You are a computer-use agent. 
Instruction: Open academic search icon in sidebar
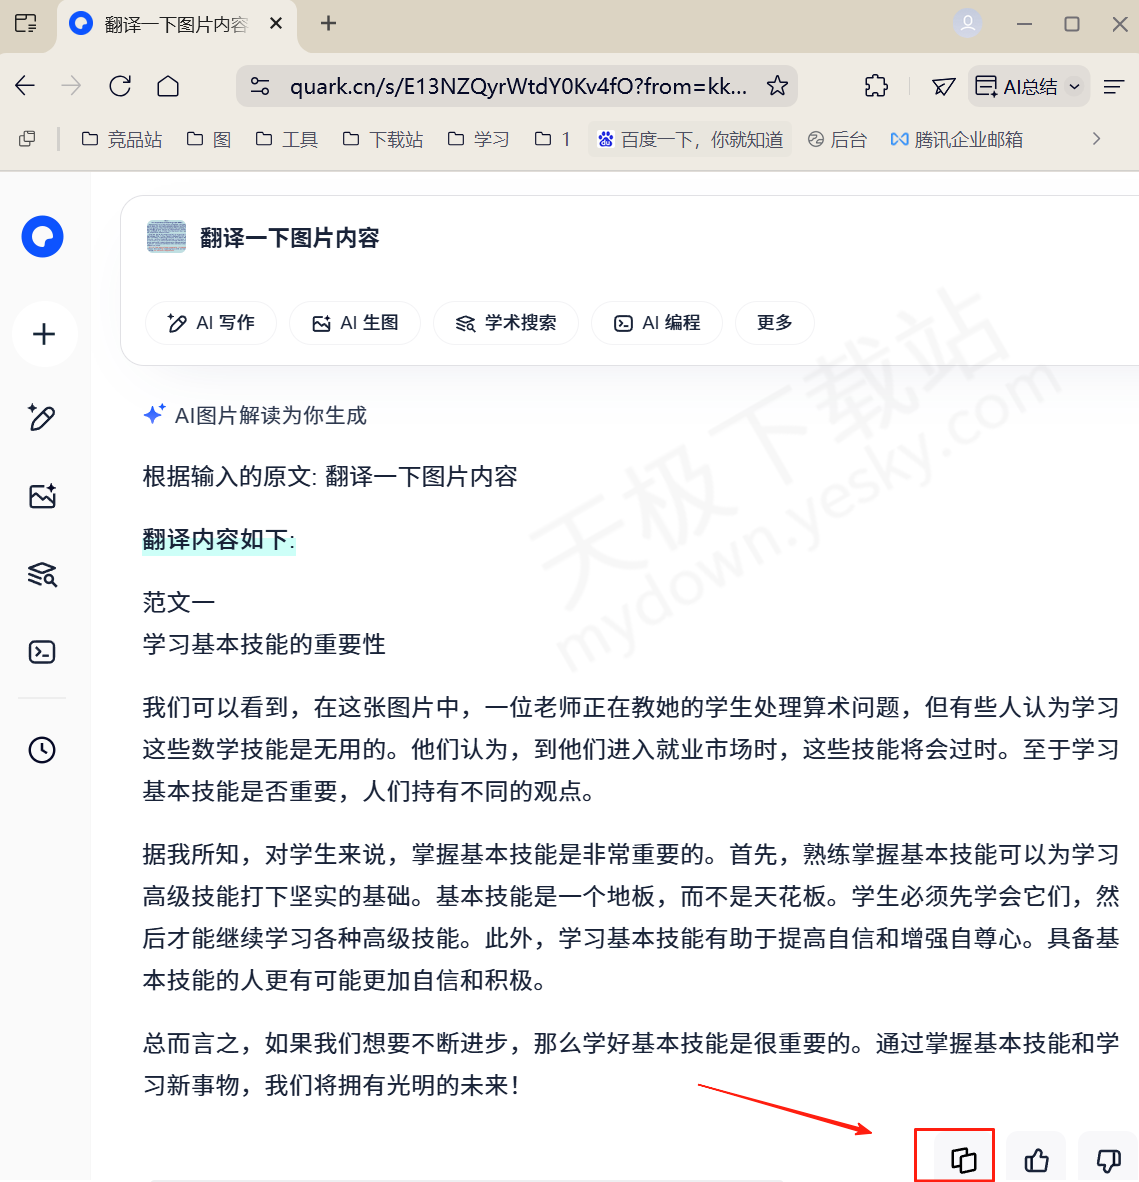(42, 574)
